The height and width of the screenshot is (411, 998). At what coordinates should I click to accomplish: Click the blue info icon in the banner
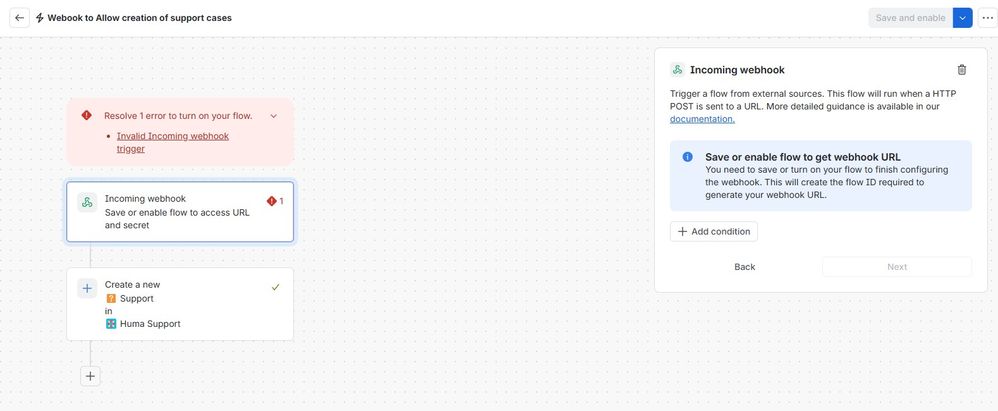pos(687,157)
